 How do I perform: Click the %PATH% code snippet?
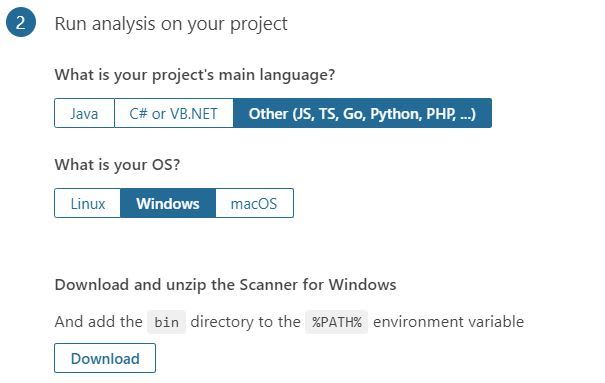337,322
